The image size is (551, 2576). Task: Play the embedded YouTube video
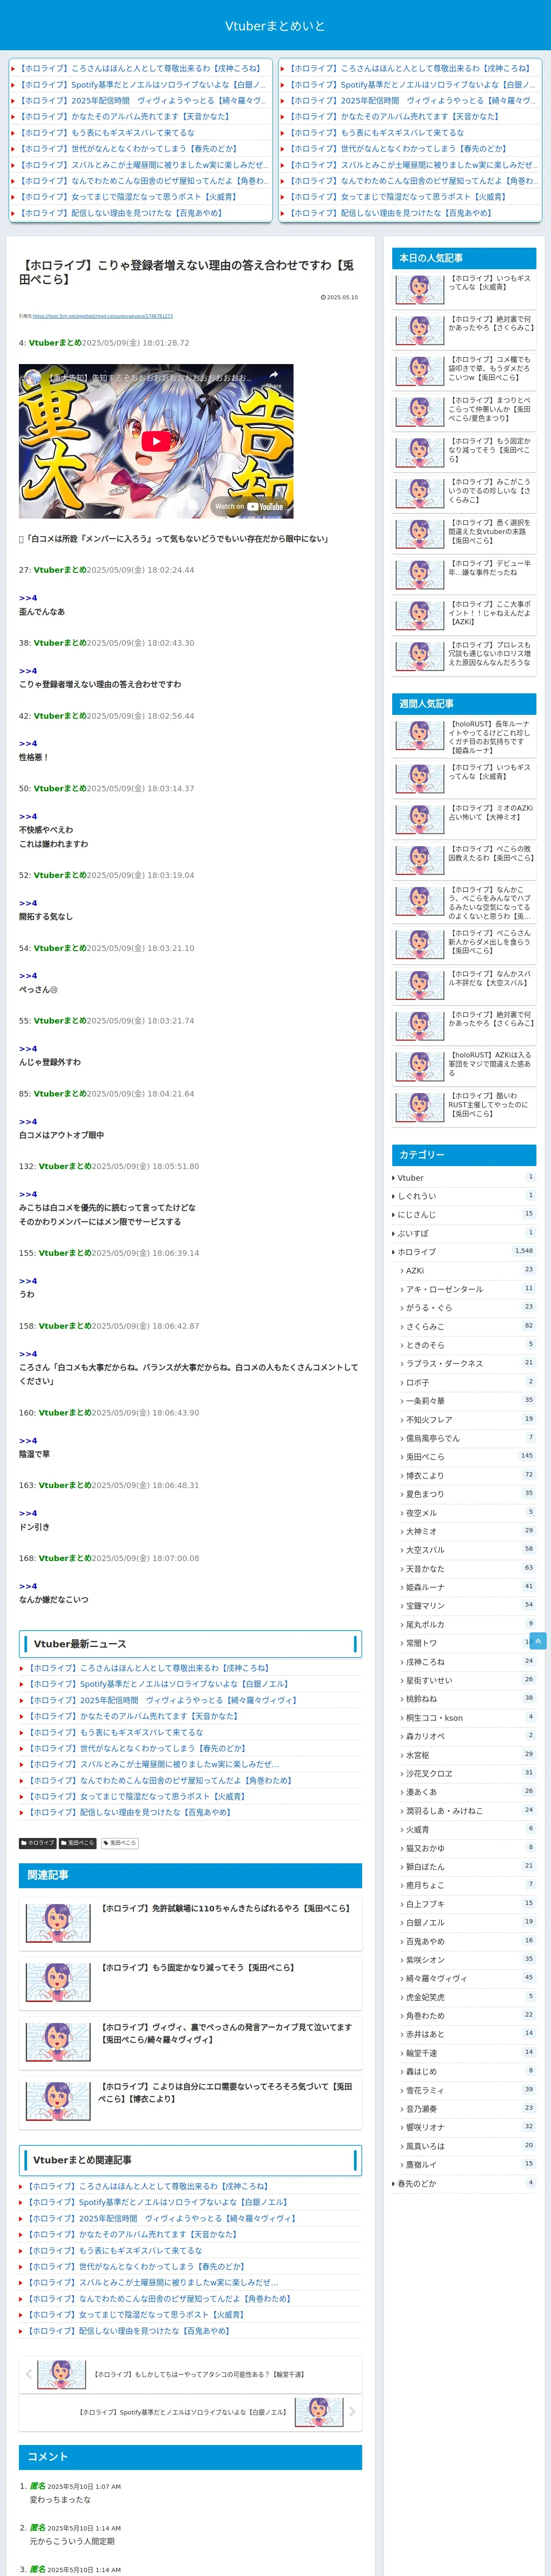(156, 441)
